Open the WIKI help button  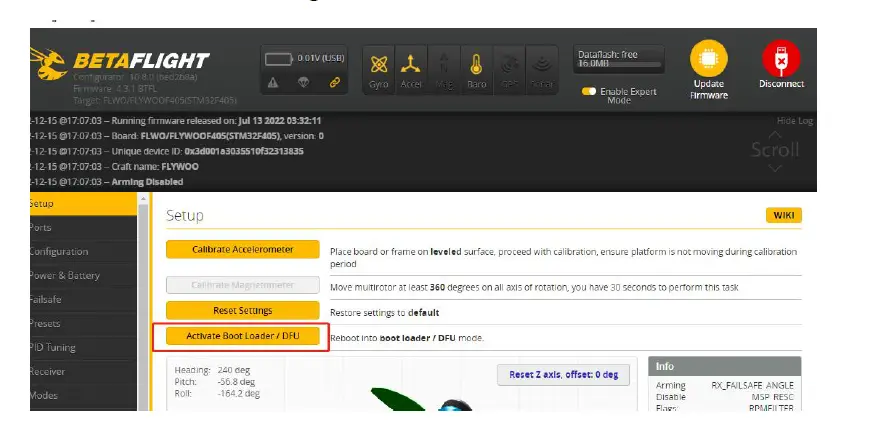coord(784,216)
